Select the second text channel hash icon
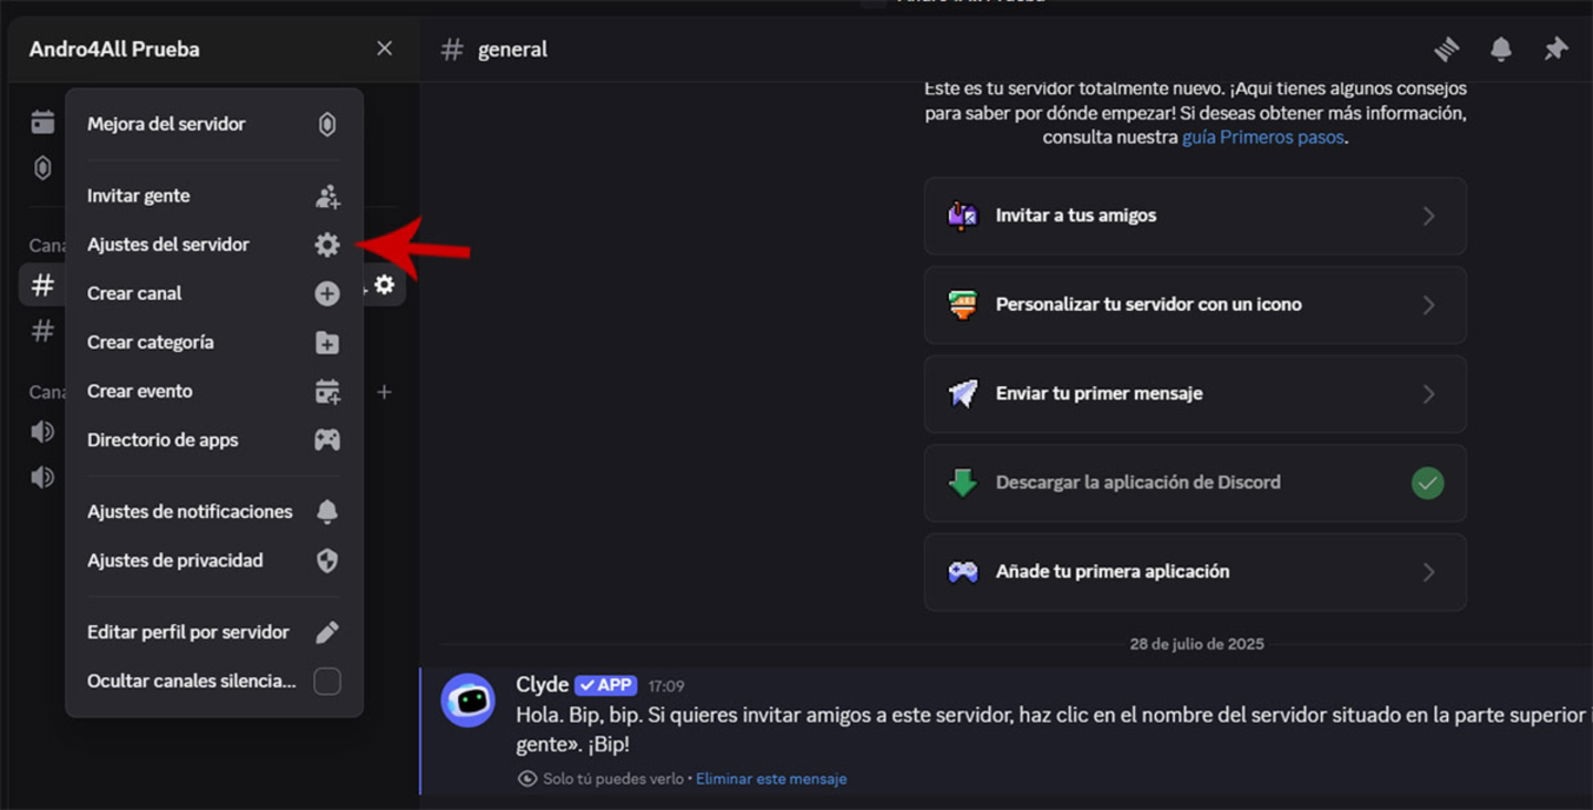The height and width of the screenshot is (810, 1593). pyautogui.click(x=42, y=331)
